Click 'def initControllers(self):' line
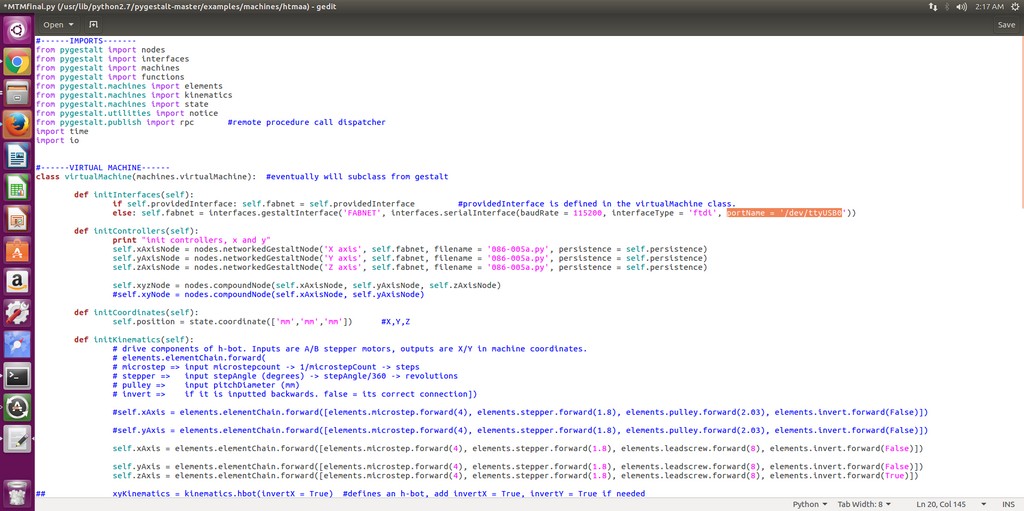The image size is (1024, 511). pos(136,231)
